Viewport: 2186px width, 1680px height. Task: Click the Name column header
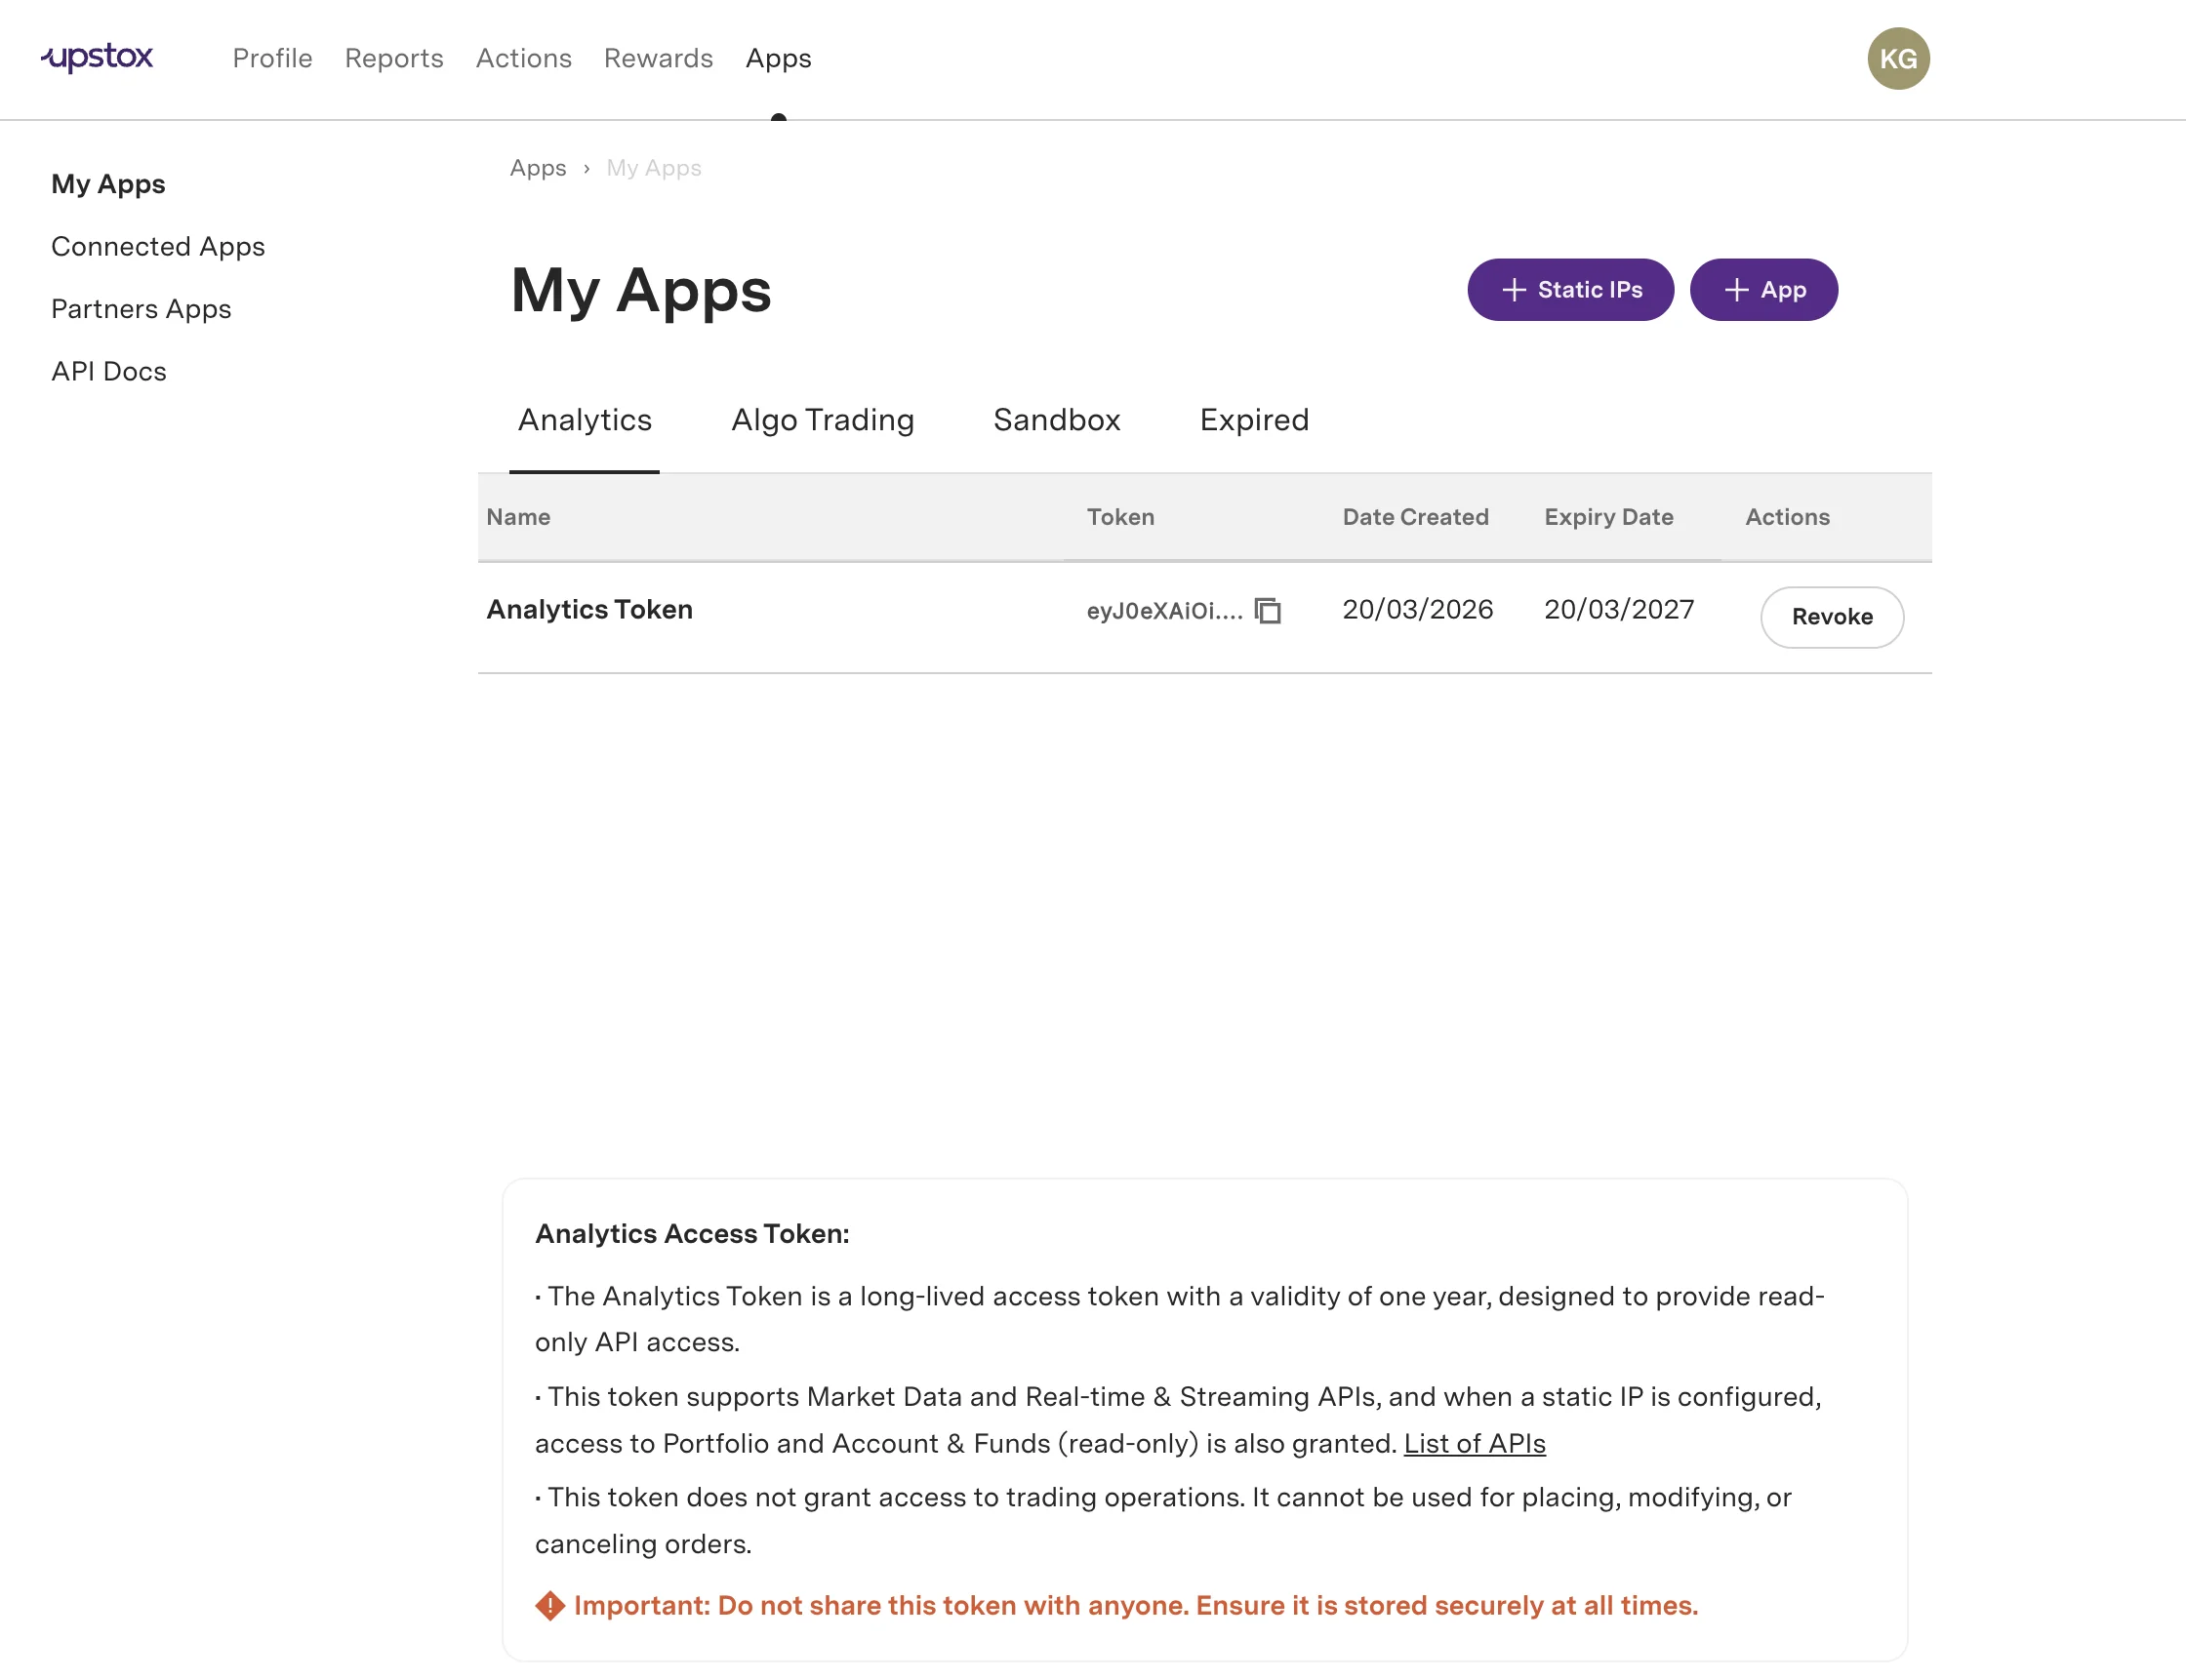click(x=518, y=517)
